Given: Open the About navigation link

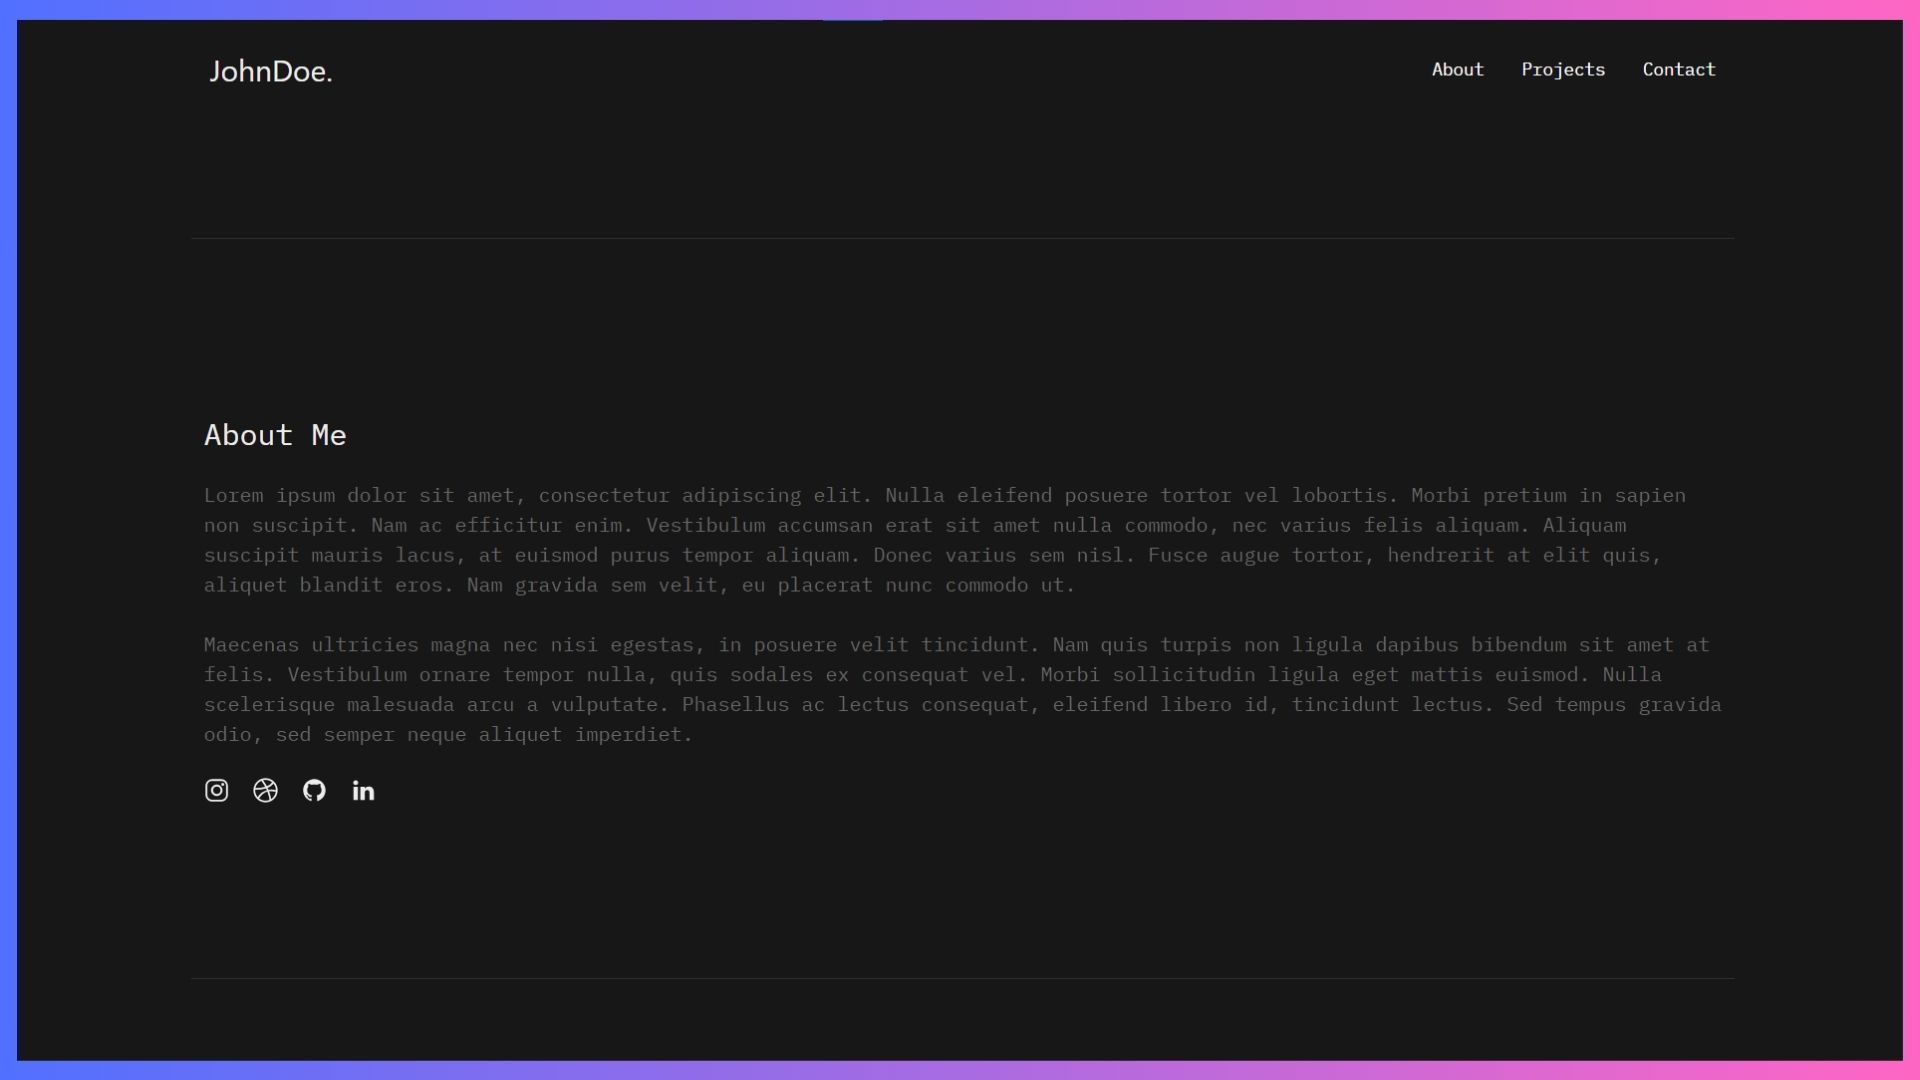Looking at the screenshot, I should click(x=1457, y=69).
